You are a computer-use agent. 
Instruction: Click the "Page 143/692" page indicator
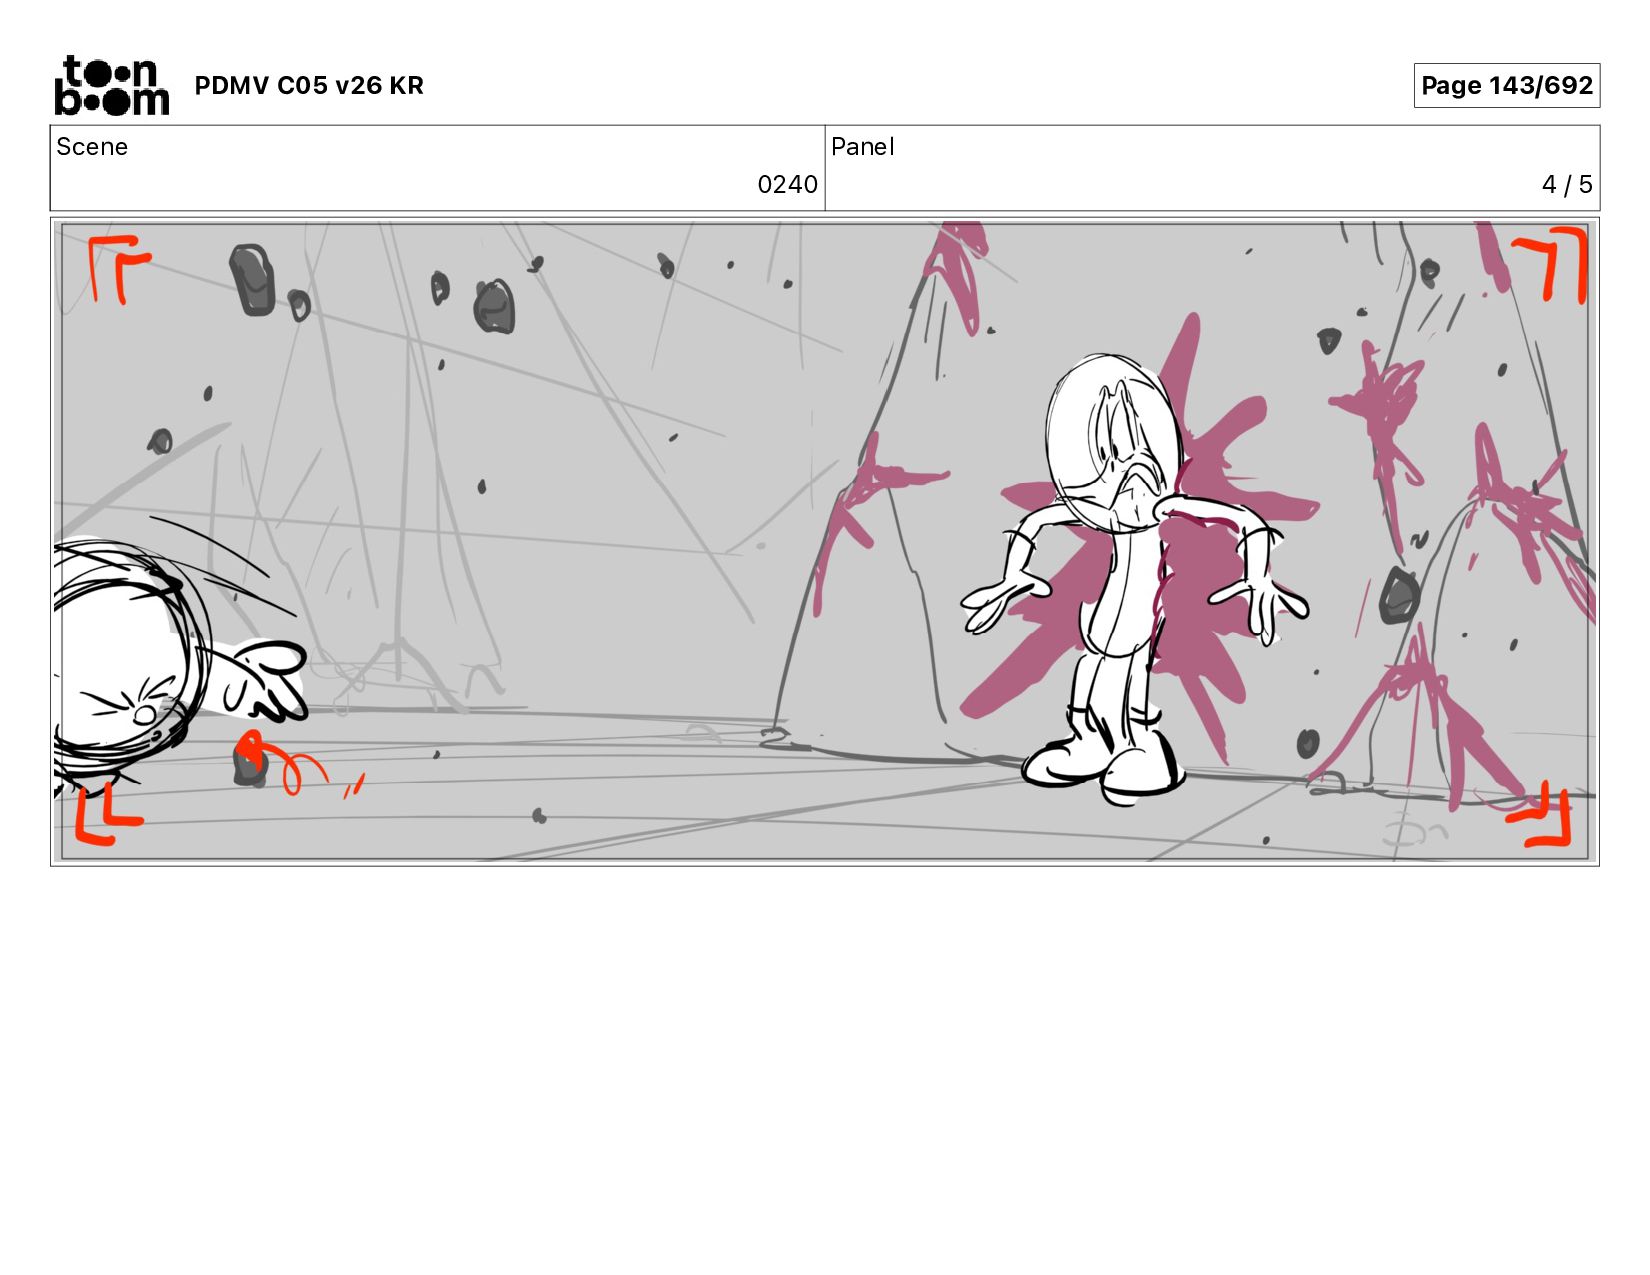pyautogui.click(x=1506, y=85)
